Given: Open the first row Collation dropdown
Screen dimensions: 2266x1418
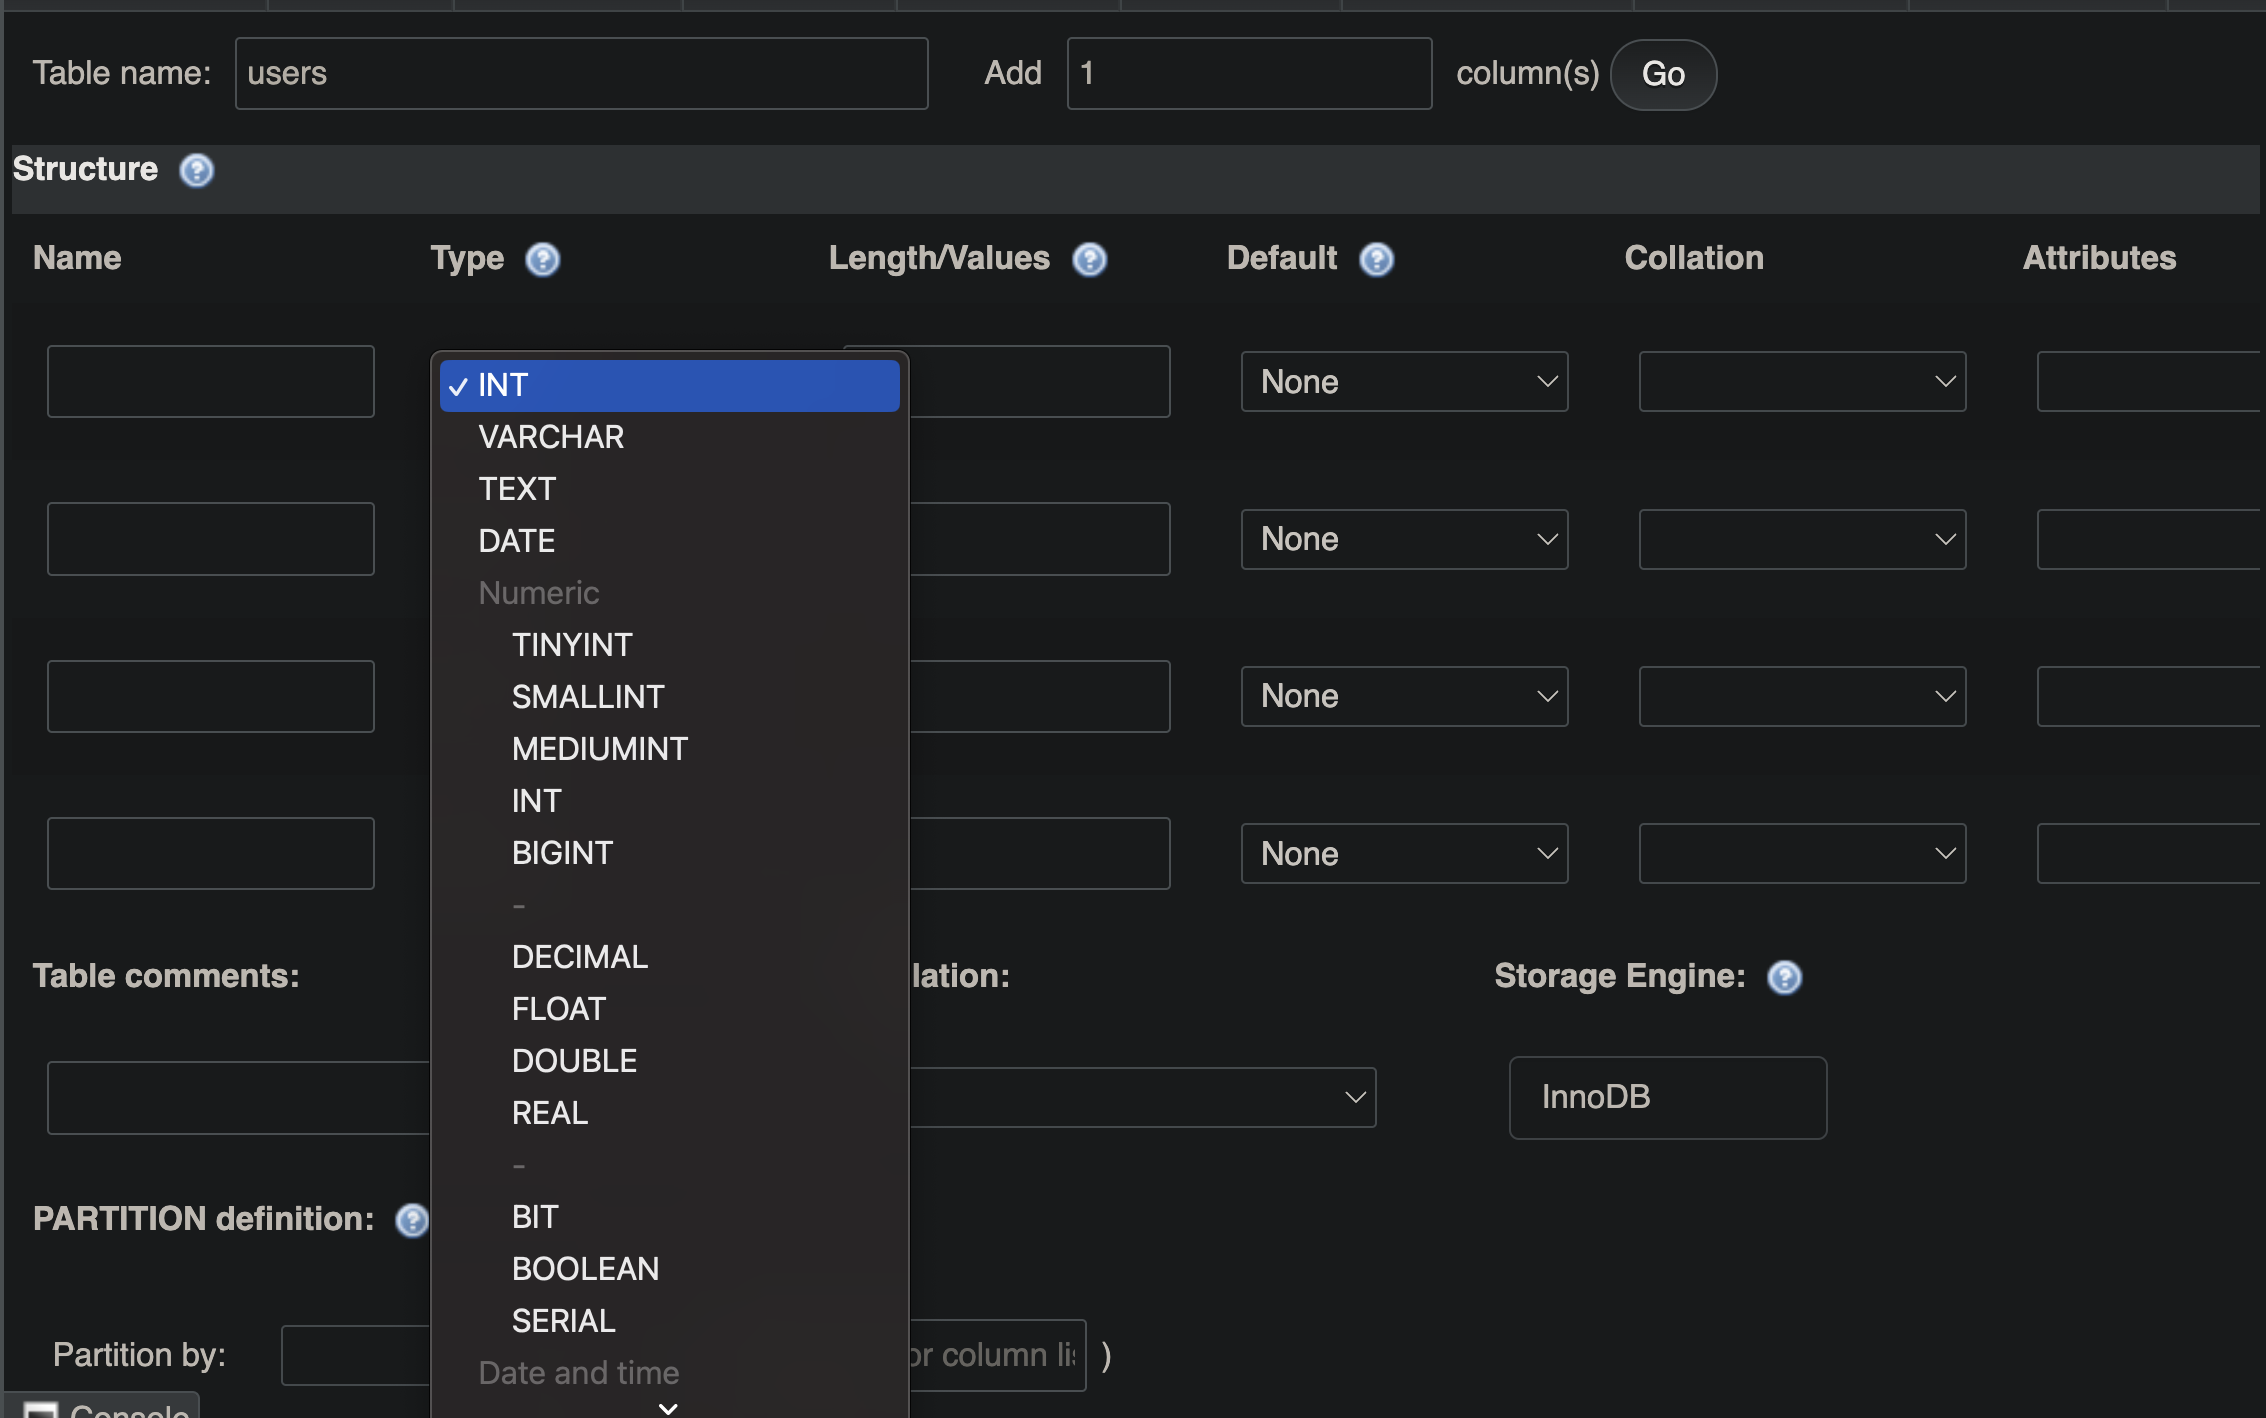Looking at the screenshot, I should point(1802,381).
